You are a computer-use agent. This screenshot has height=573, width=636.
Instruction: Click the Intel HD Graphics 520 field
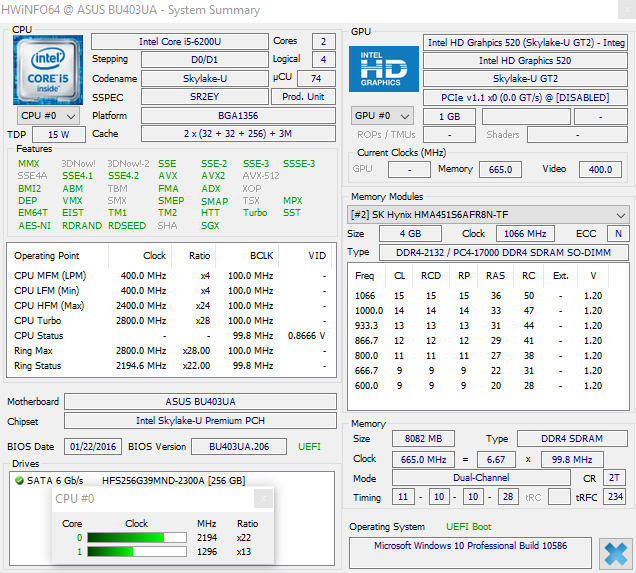point(525,61)
